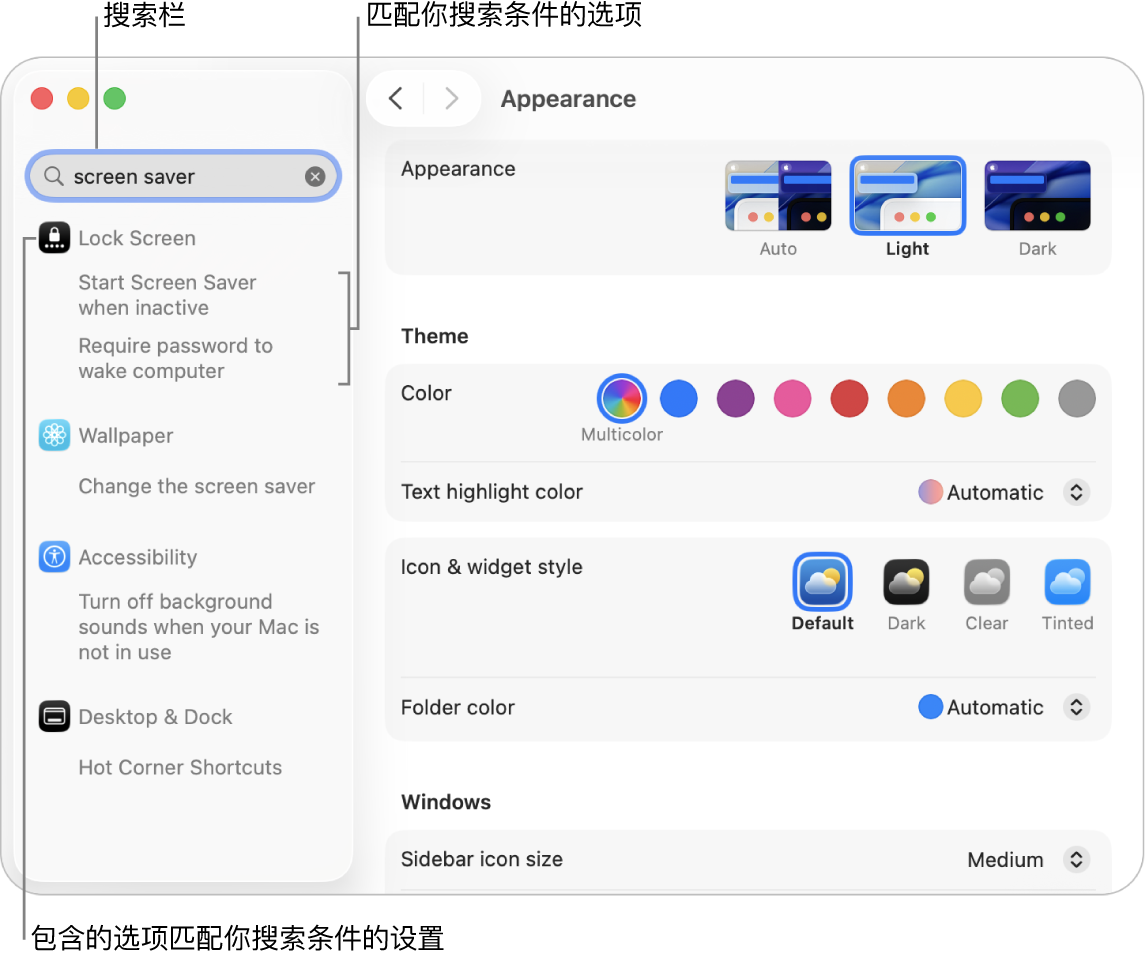Click the Desktop & Dock icon
Viewport: 1146px width, 958px height.
pyautogui.click(x=54, y=717)
